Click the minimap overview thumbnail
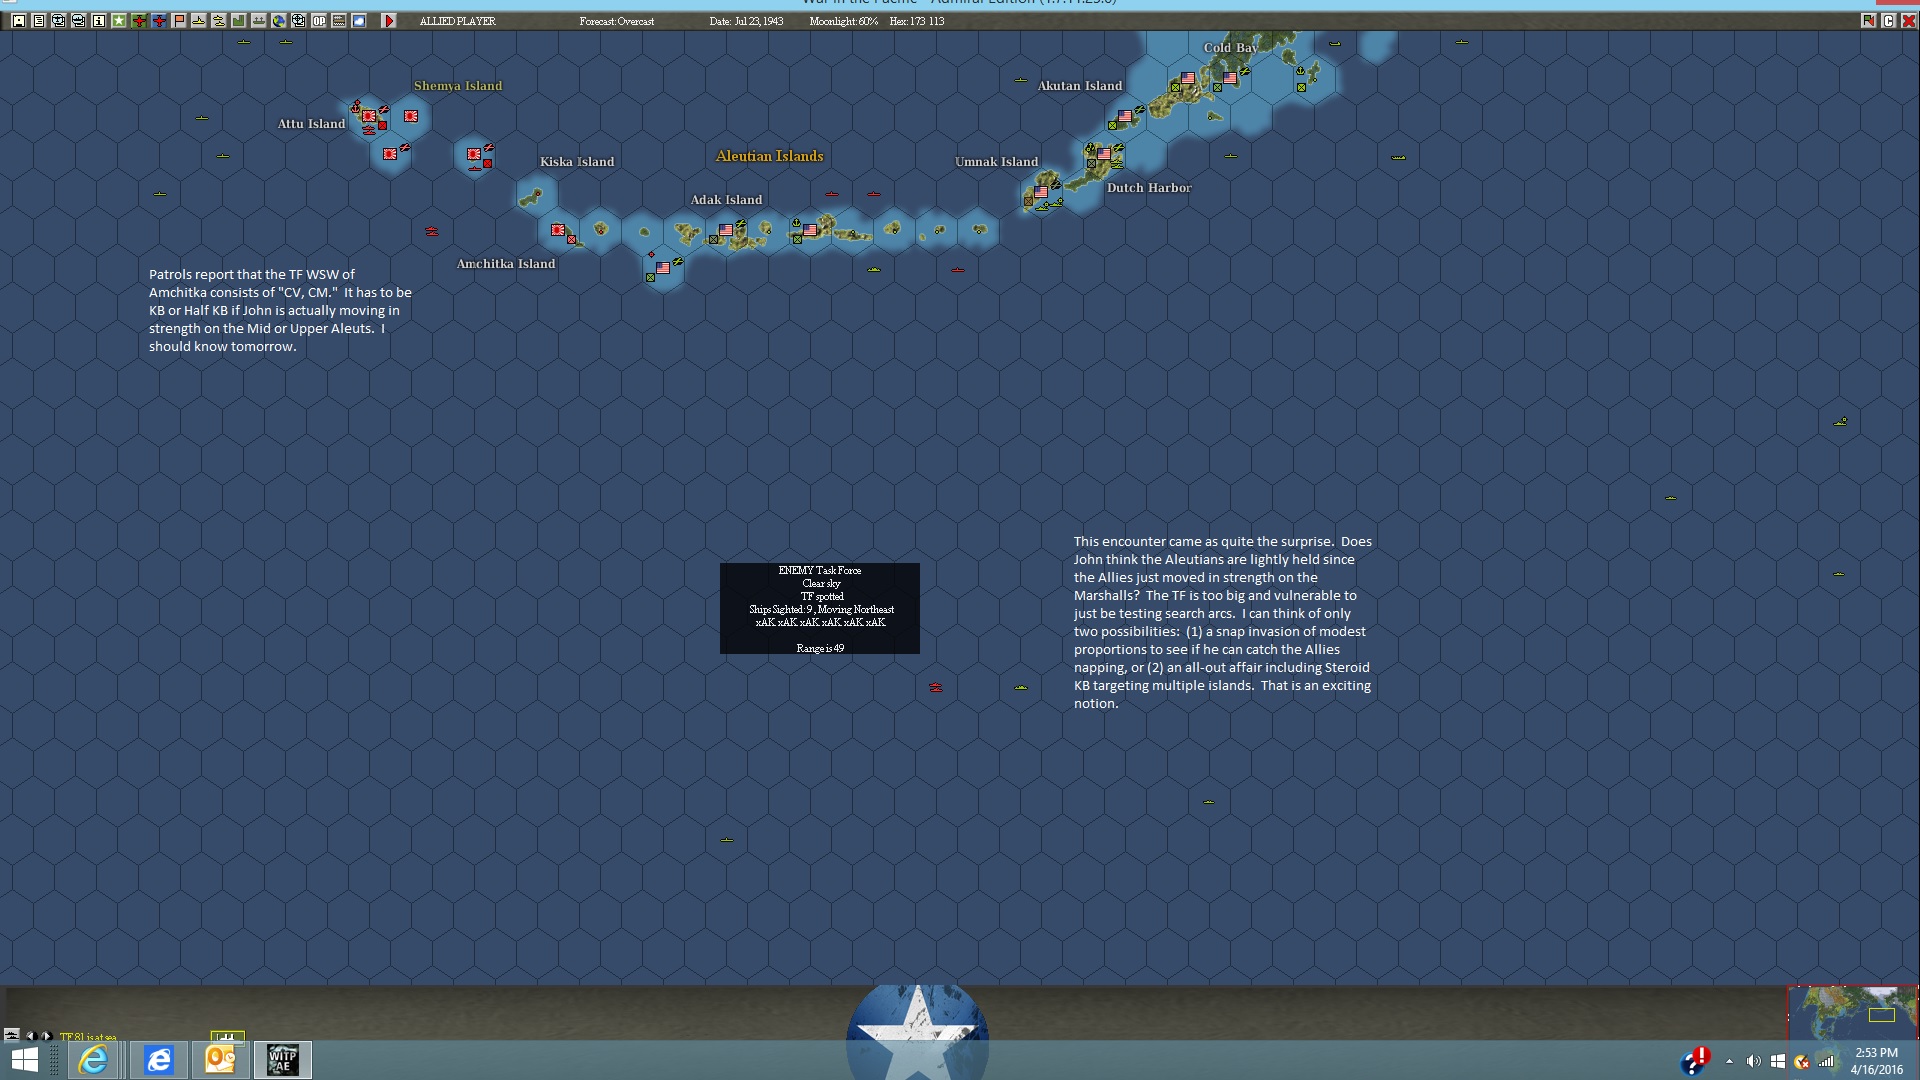The height and width of the screenshot is (1080, 1920). click(x=1852, y=1013)
